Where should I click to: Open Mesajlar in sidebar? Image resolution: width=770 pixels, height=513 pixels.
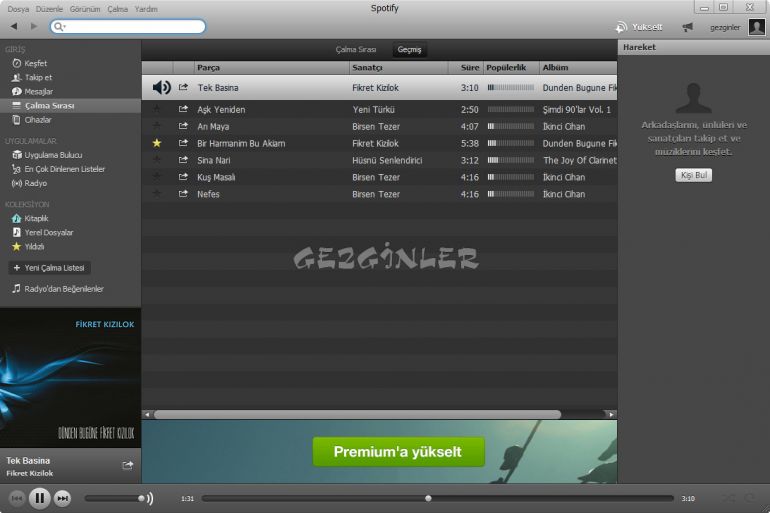[x=32, y=91]
